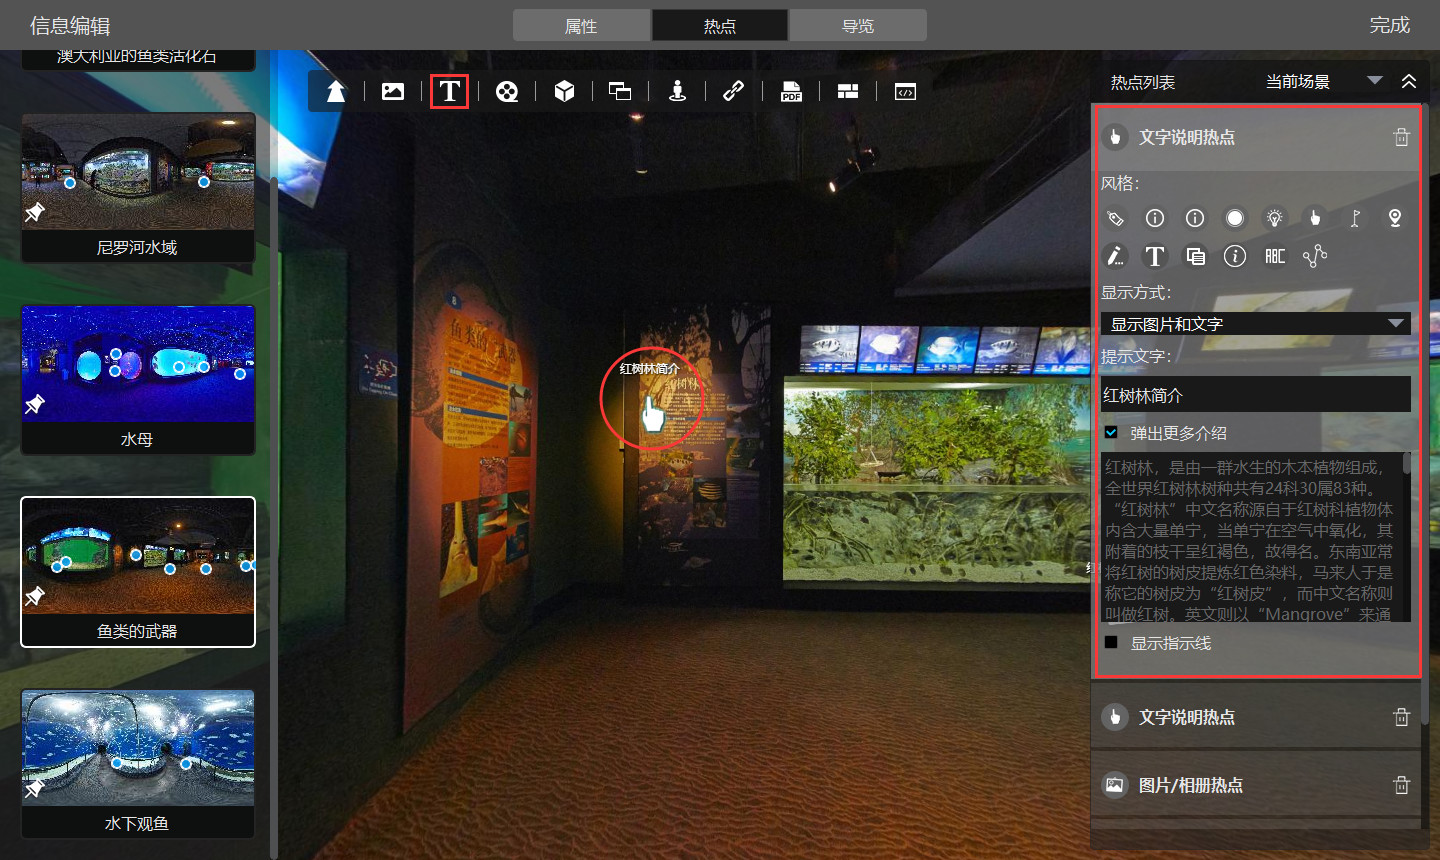
Task: Select the text hotspot tool (T) in toolbar
Action: (450, 91)
